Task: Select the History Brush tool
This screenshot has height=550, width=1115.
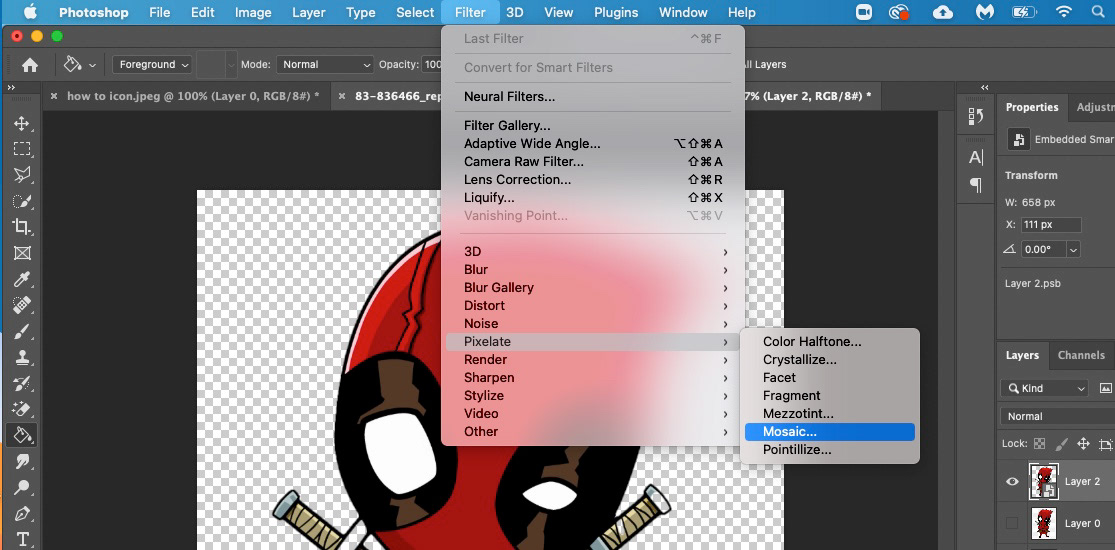Action: pos(21,384)
